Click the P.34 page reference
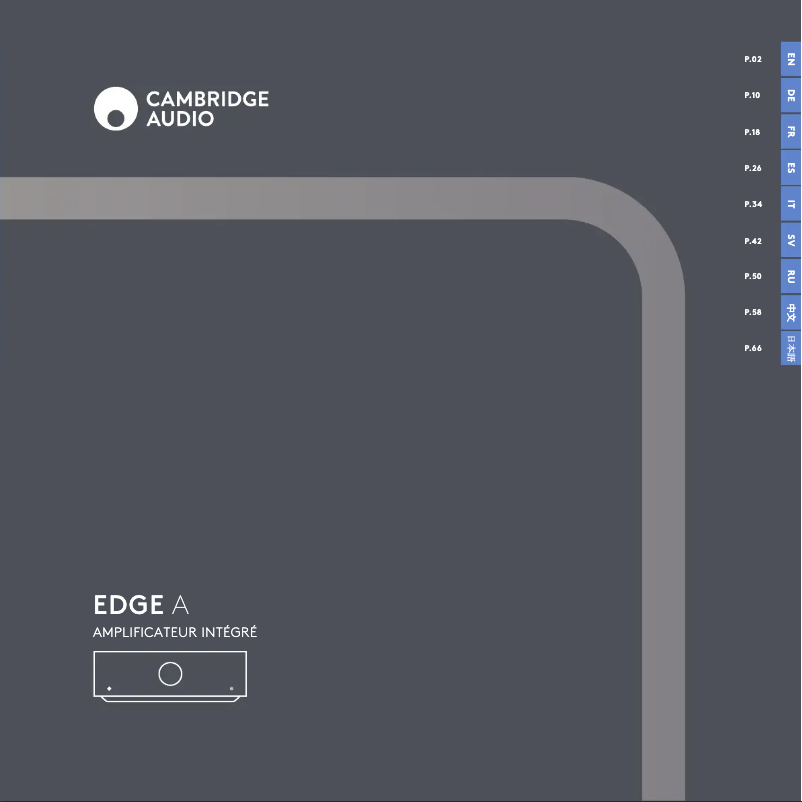The height and width of the screenshot is (802, 802). (753, 204)
